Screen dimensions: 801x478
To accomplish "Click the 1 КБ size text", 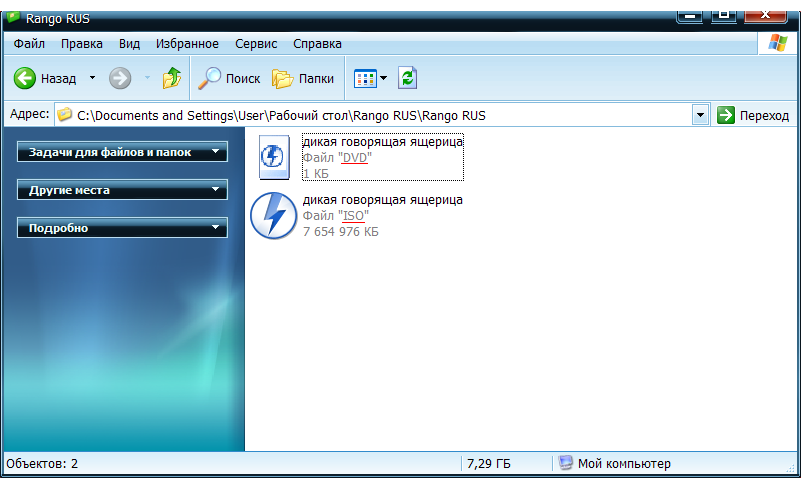I will tap(316, 174).
